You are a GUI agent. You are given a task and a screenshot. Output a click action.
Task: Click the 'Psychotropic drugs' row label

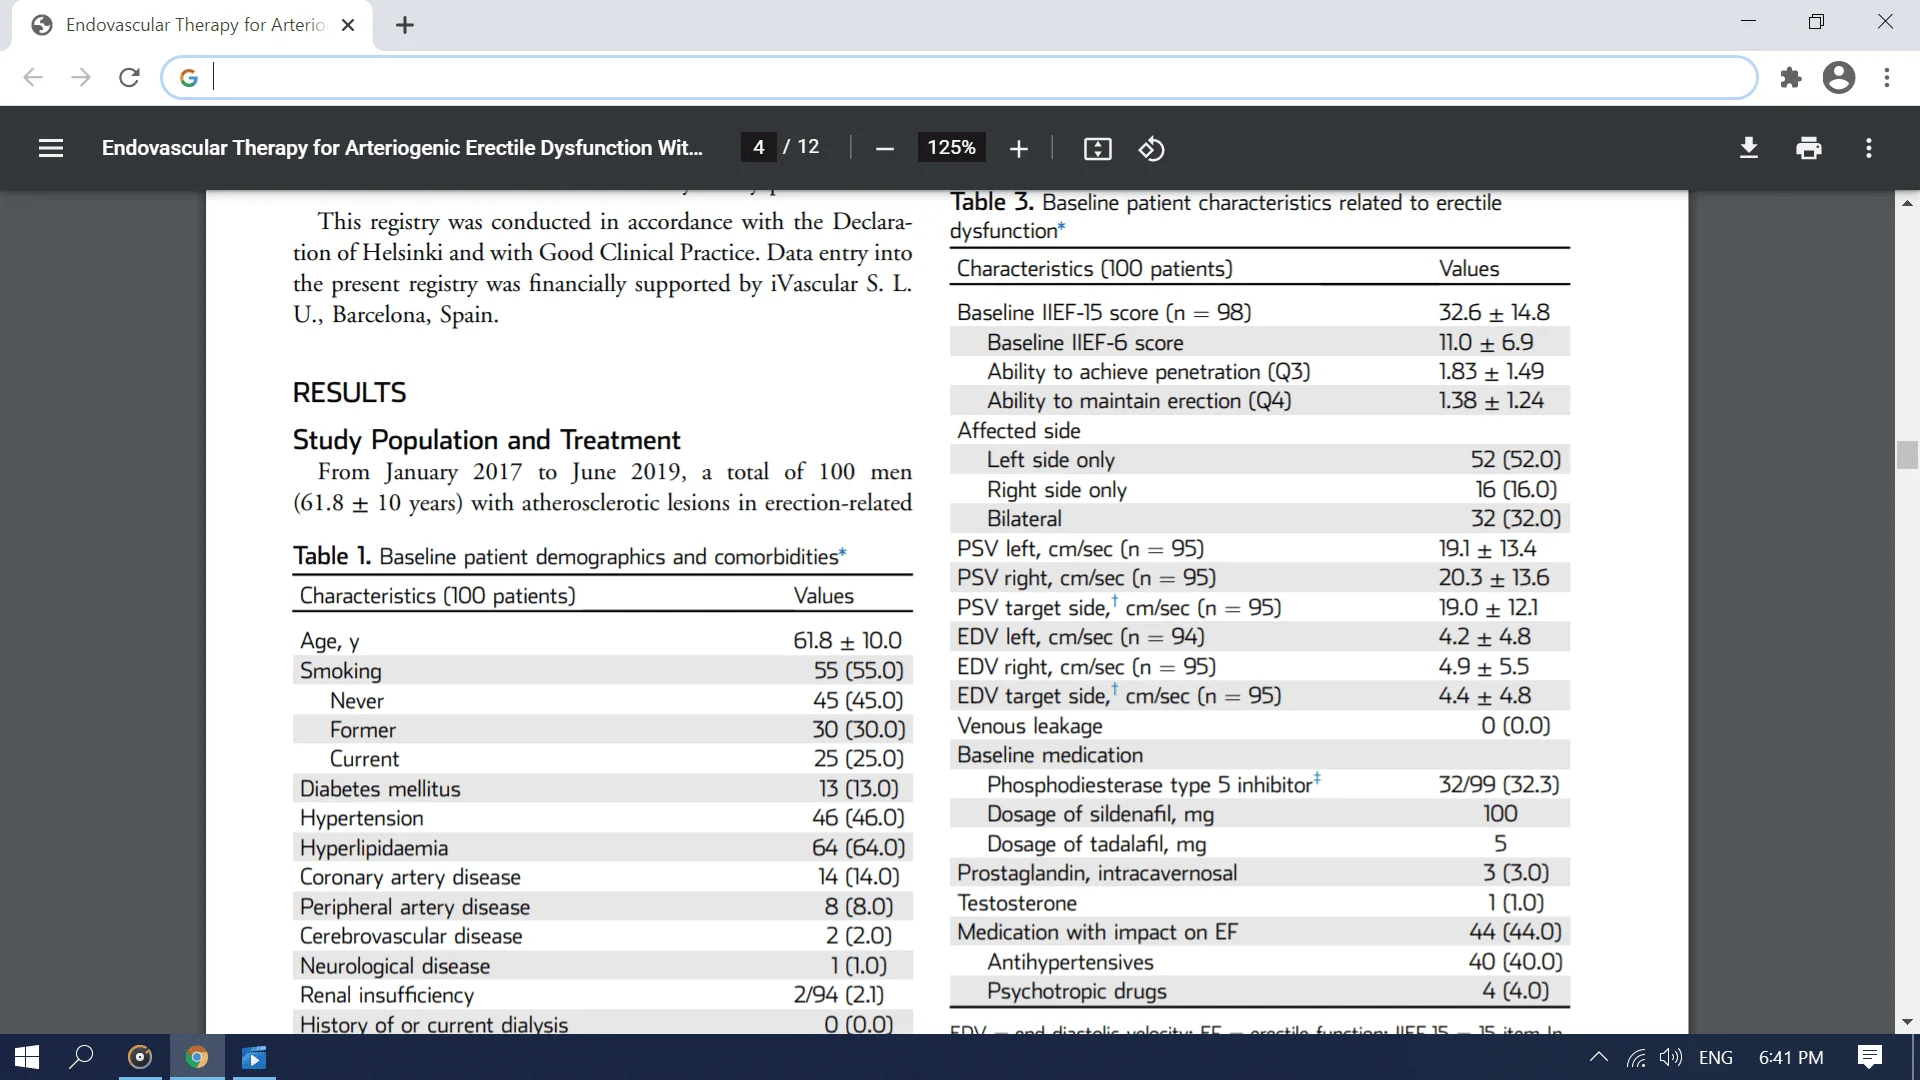(x=1077, y=991)
